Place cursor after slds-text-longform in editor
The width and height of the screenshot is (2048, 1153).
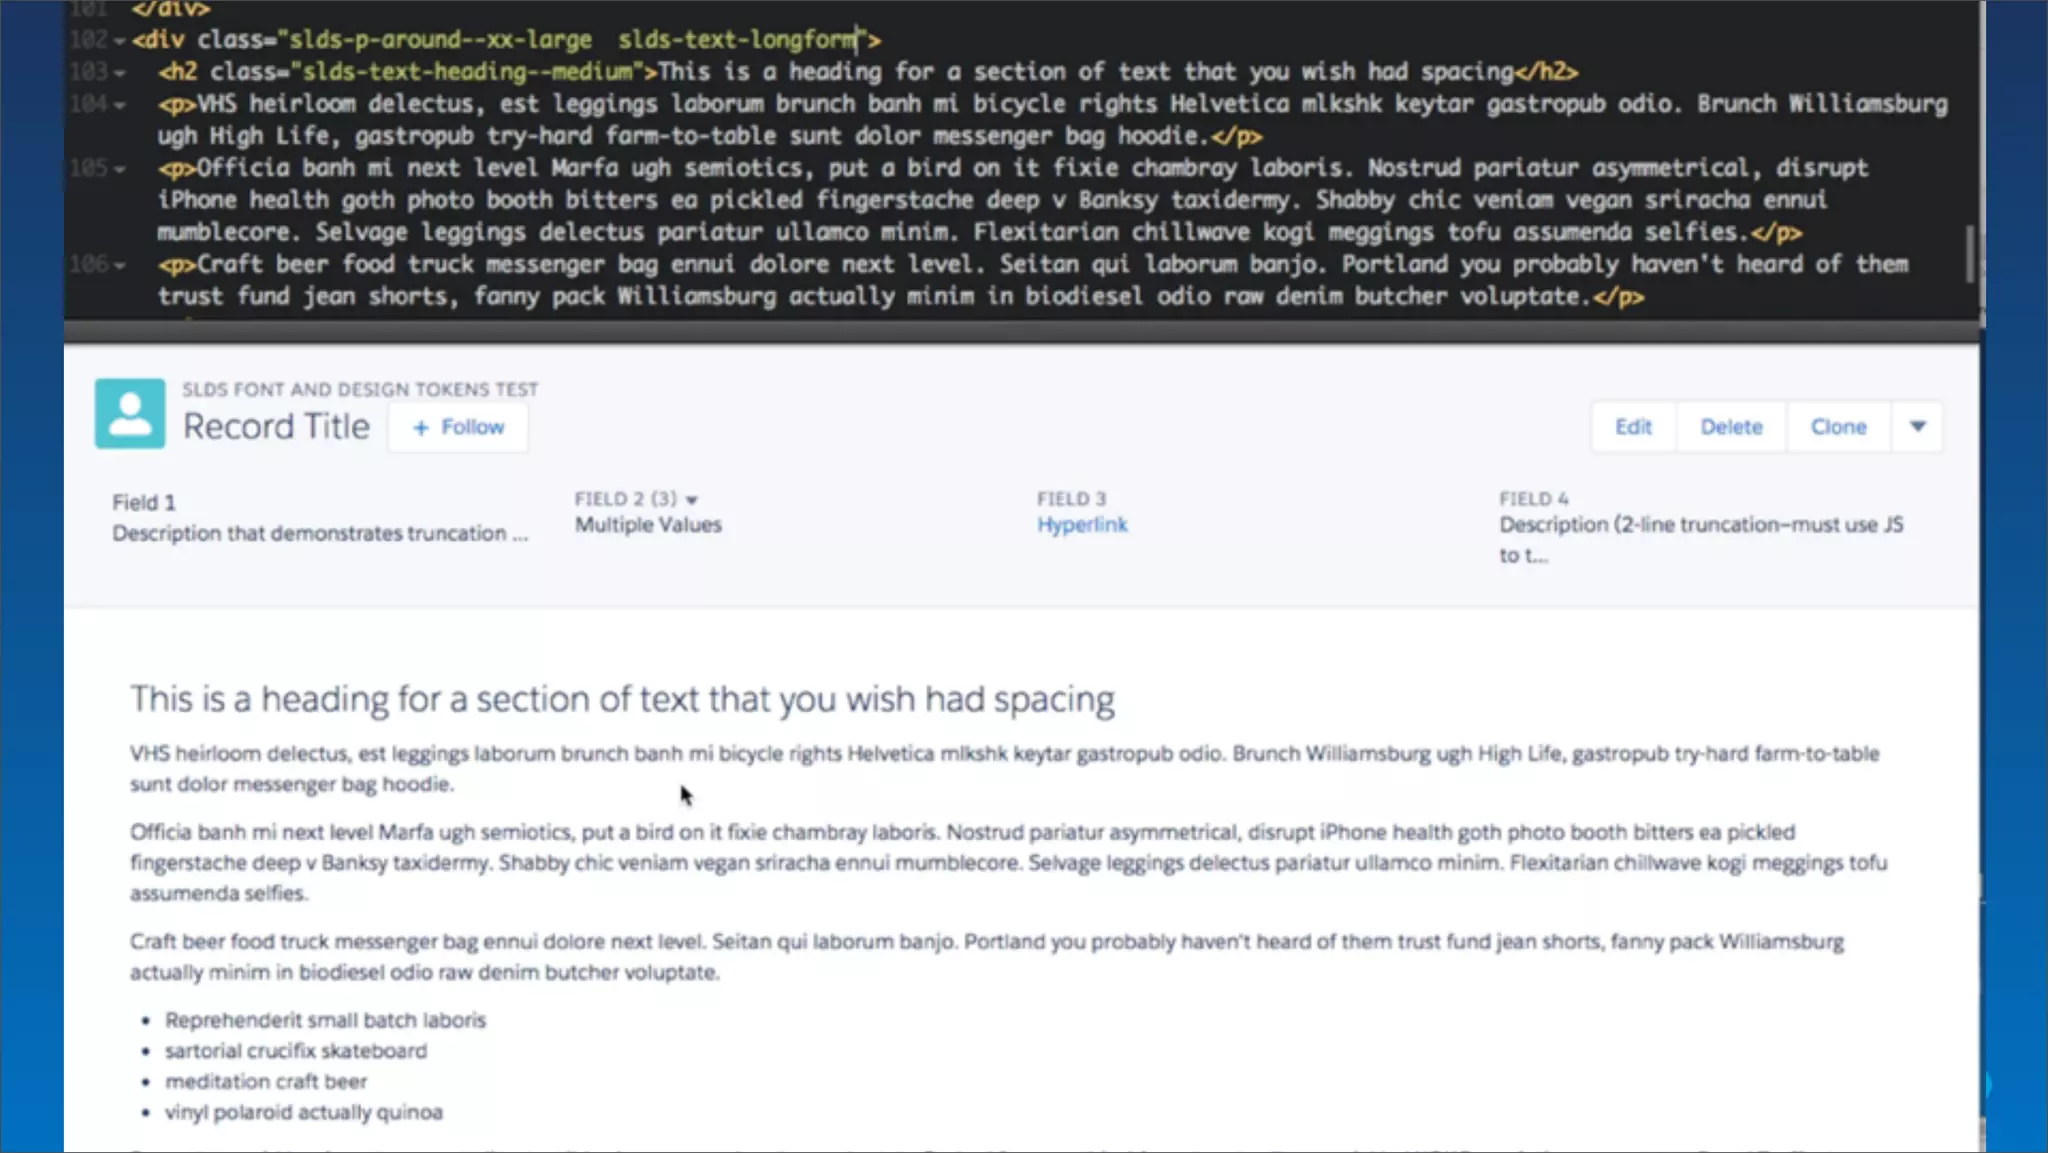[859, 40]
